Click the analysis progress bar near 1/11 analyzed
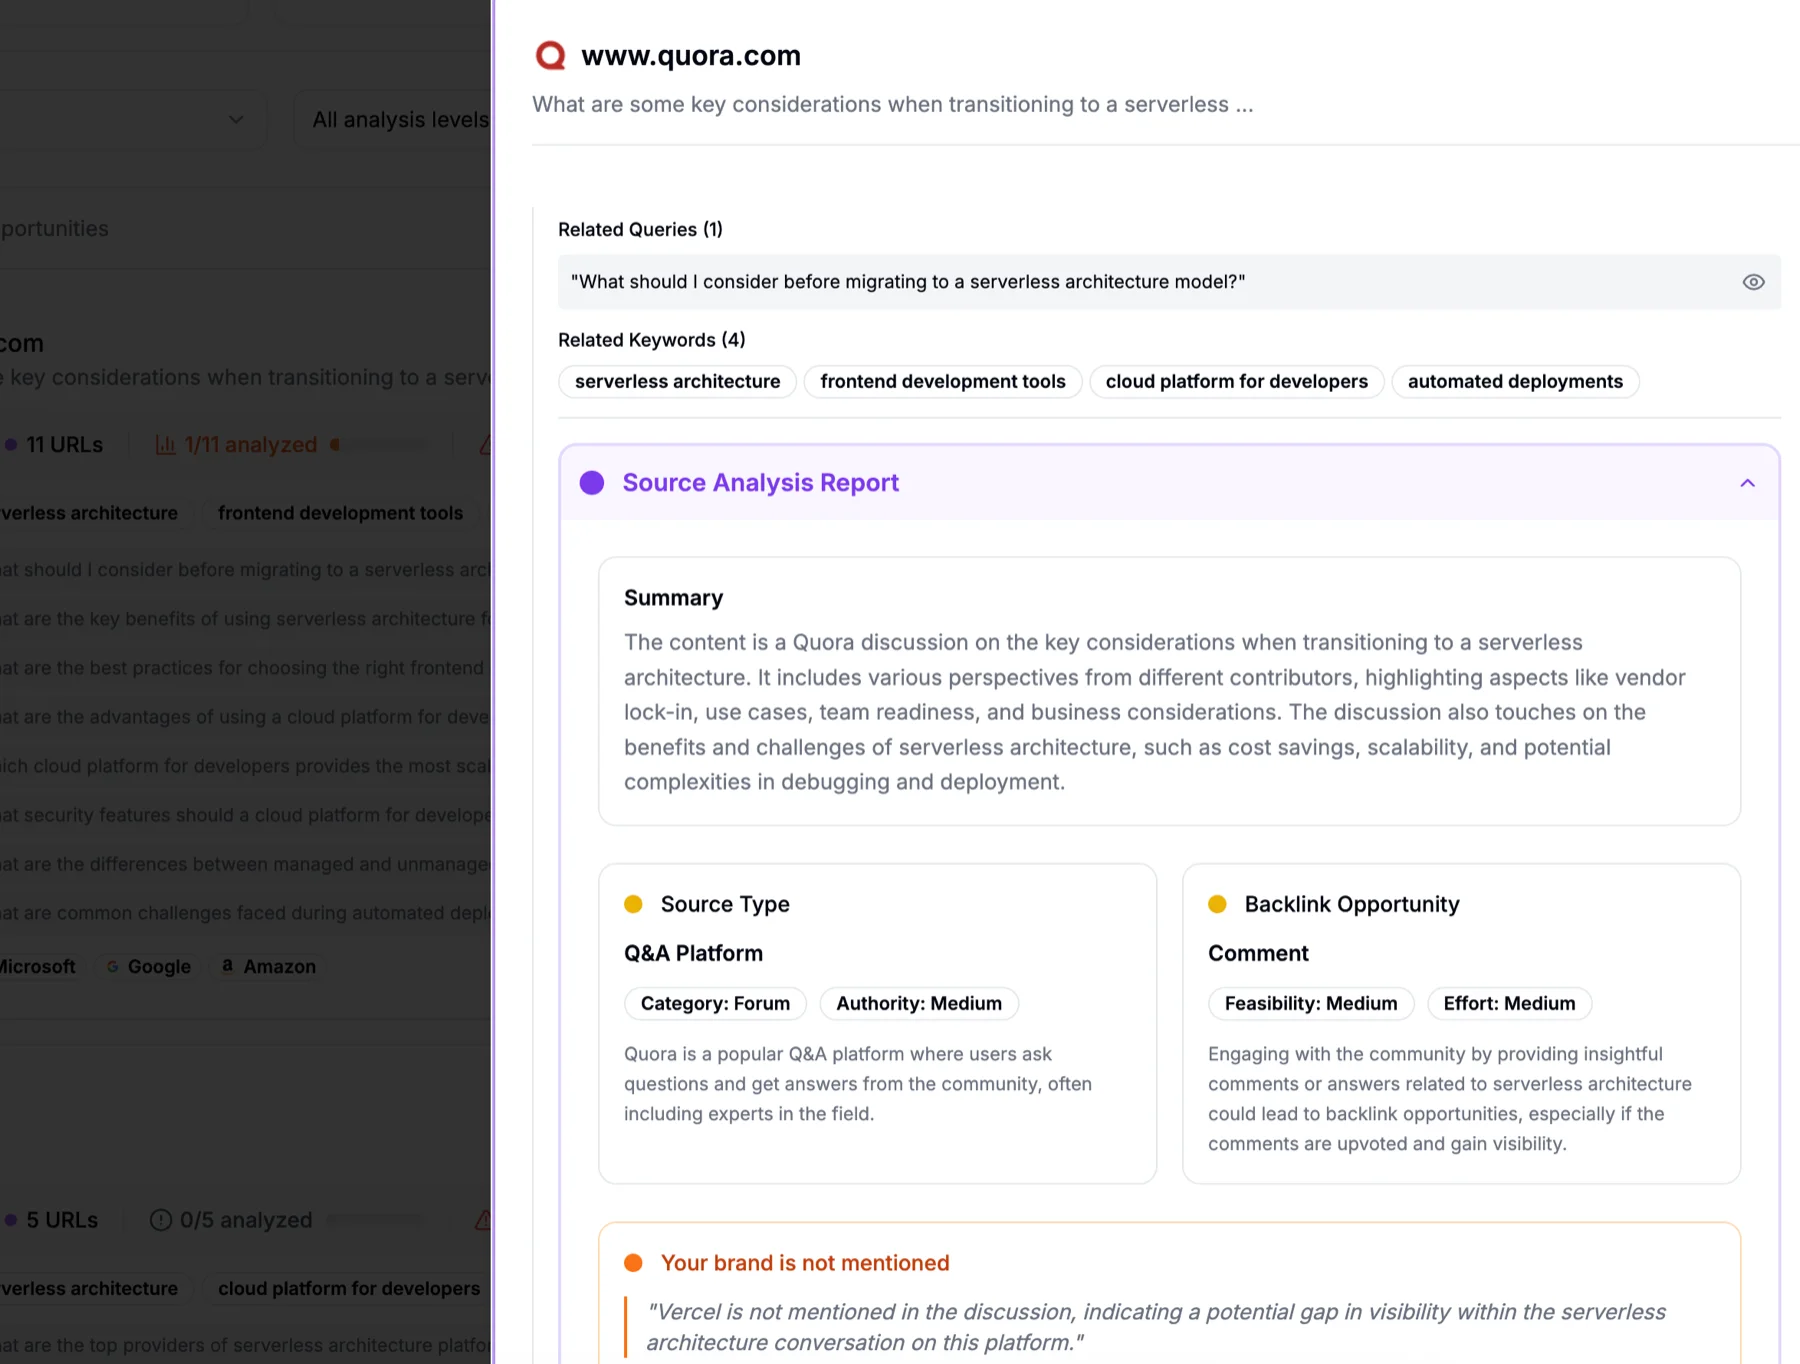This screenshot has width=1800, height=1364. pos(380,444)
